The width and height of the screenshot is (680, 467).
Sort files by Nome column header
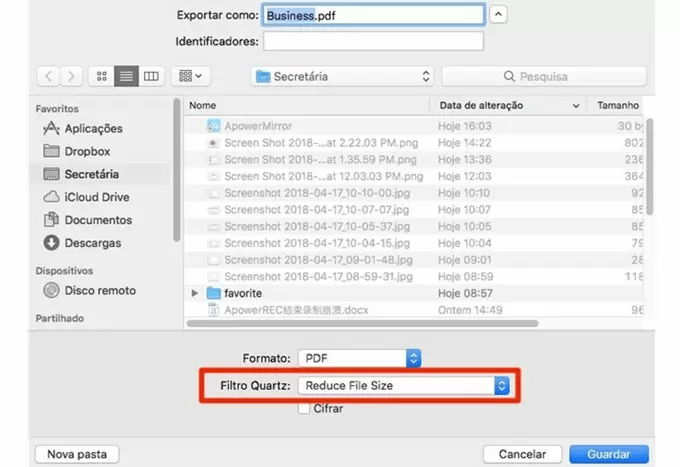click(305, 105)
